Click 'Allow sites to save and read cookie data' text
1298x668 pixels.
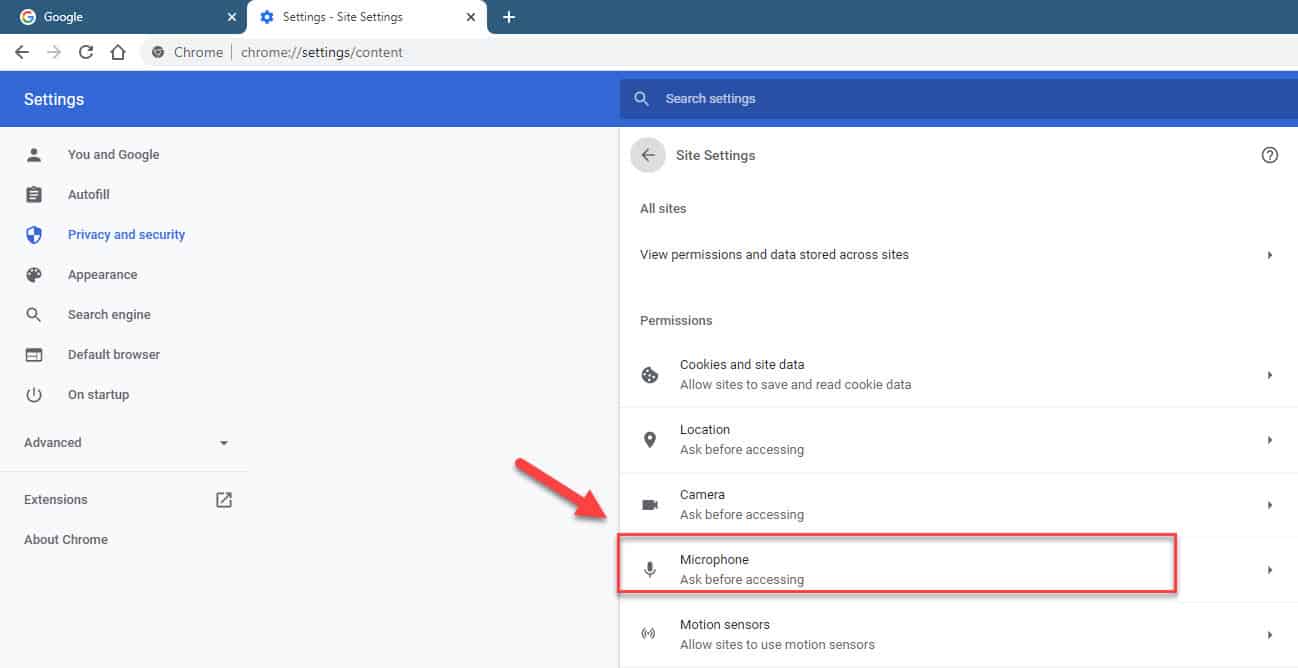tap(795, 385)
